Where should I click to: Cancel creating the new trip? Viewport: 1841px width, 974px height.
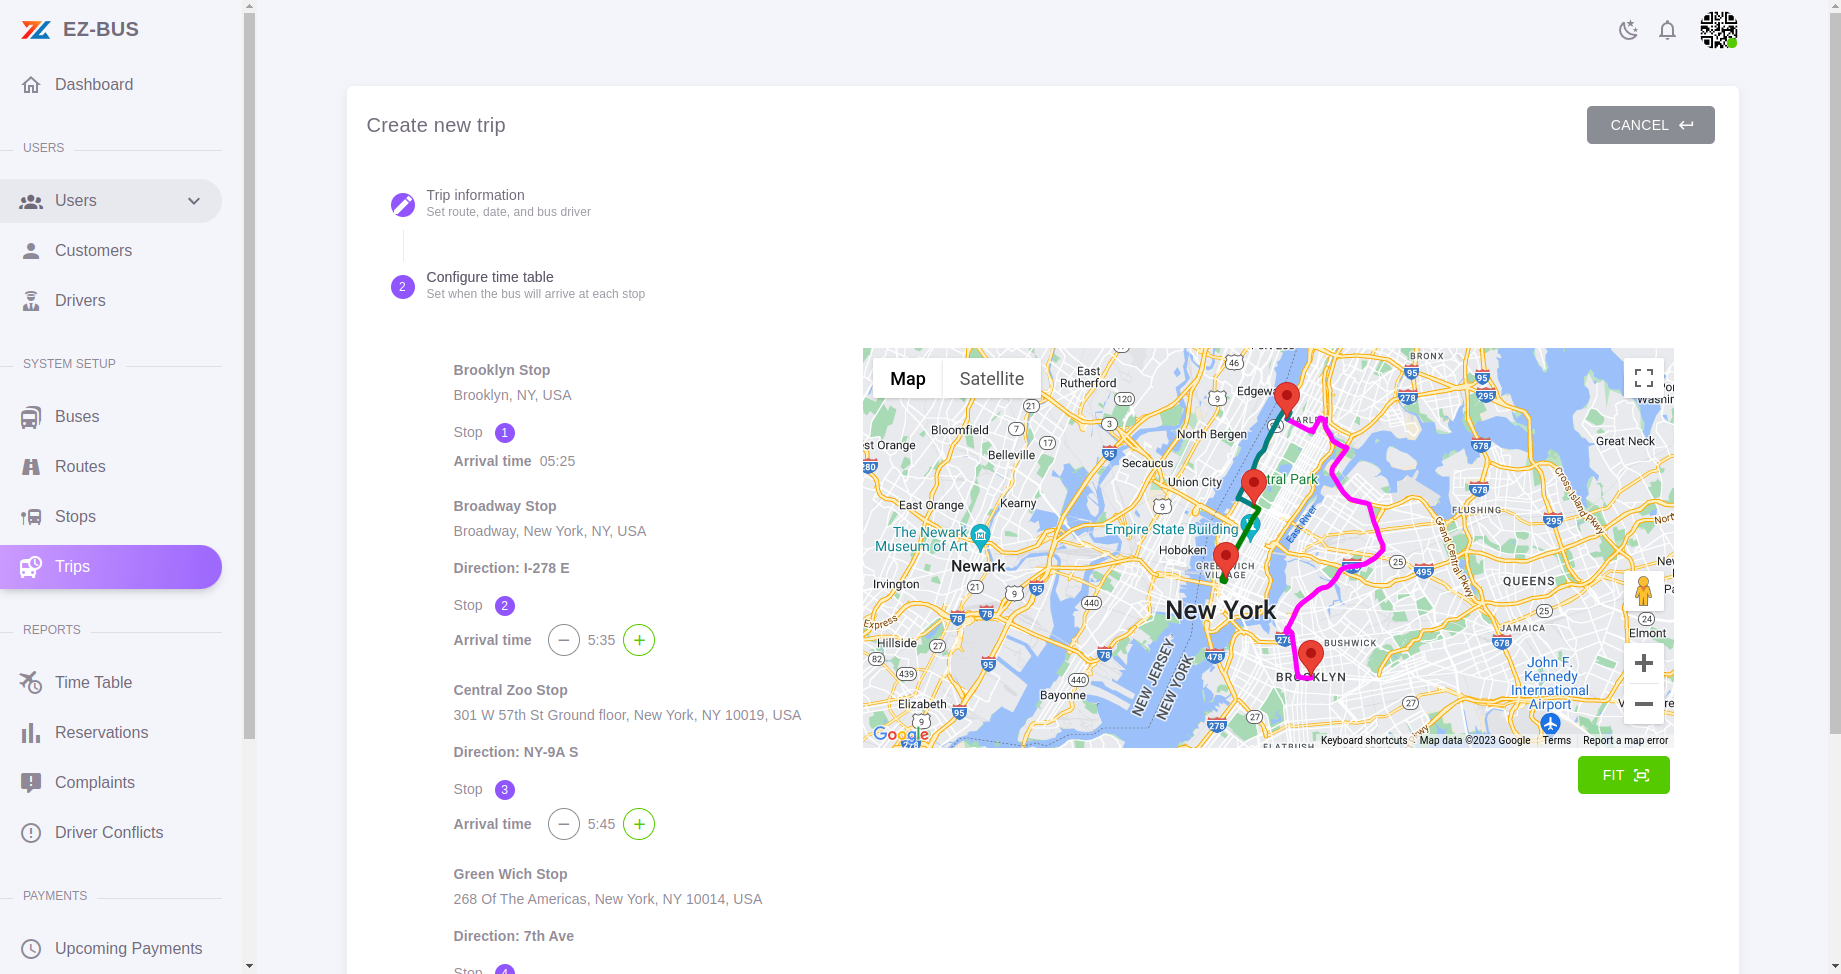1650,125
